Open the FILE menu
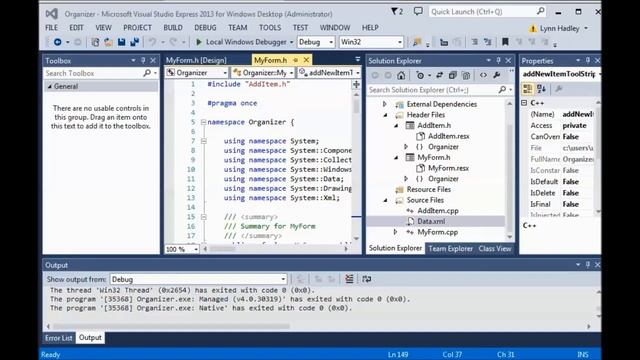640x360 pixels. (x=51, y=28)
